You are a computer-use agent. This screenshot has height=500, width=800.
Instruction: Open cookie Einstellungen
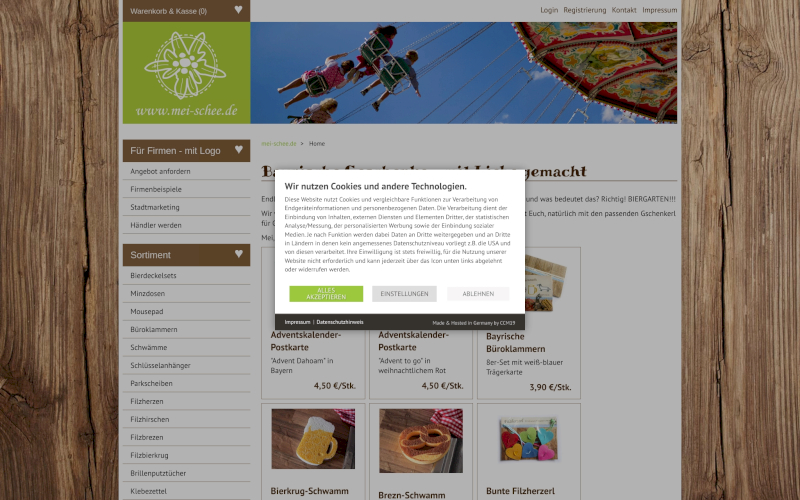tap(404, 294)
